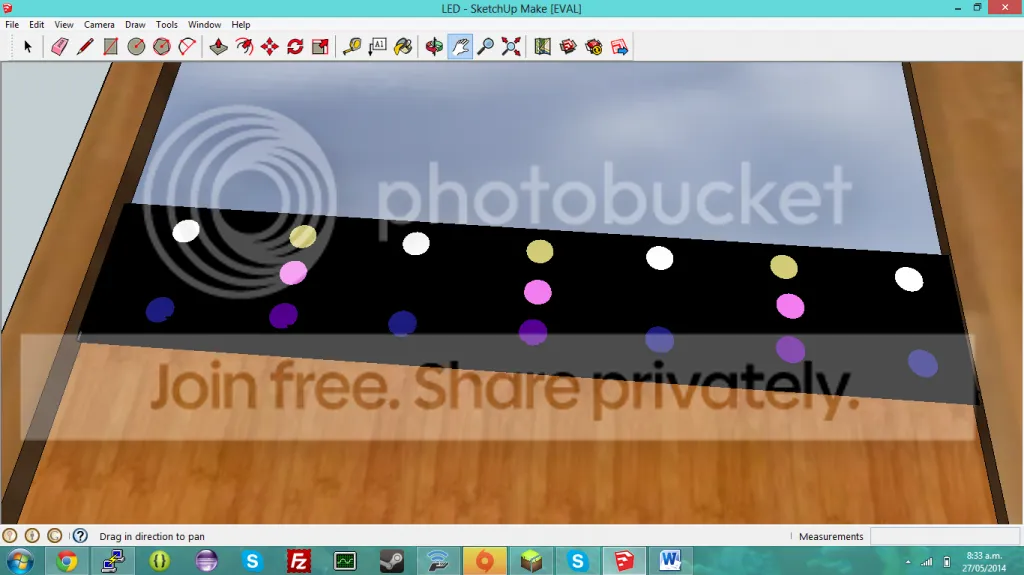Screen dimensions: 1024x575
Task: Select the Tape Measure tool
Action: [x=352, y=46]
